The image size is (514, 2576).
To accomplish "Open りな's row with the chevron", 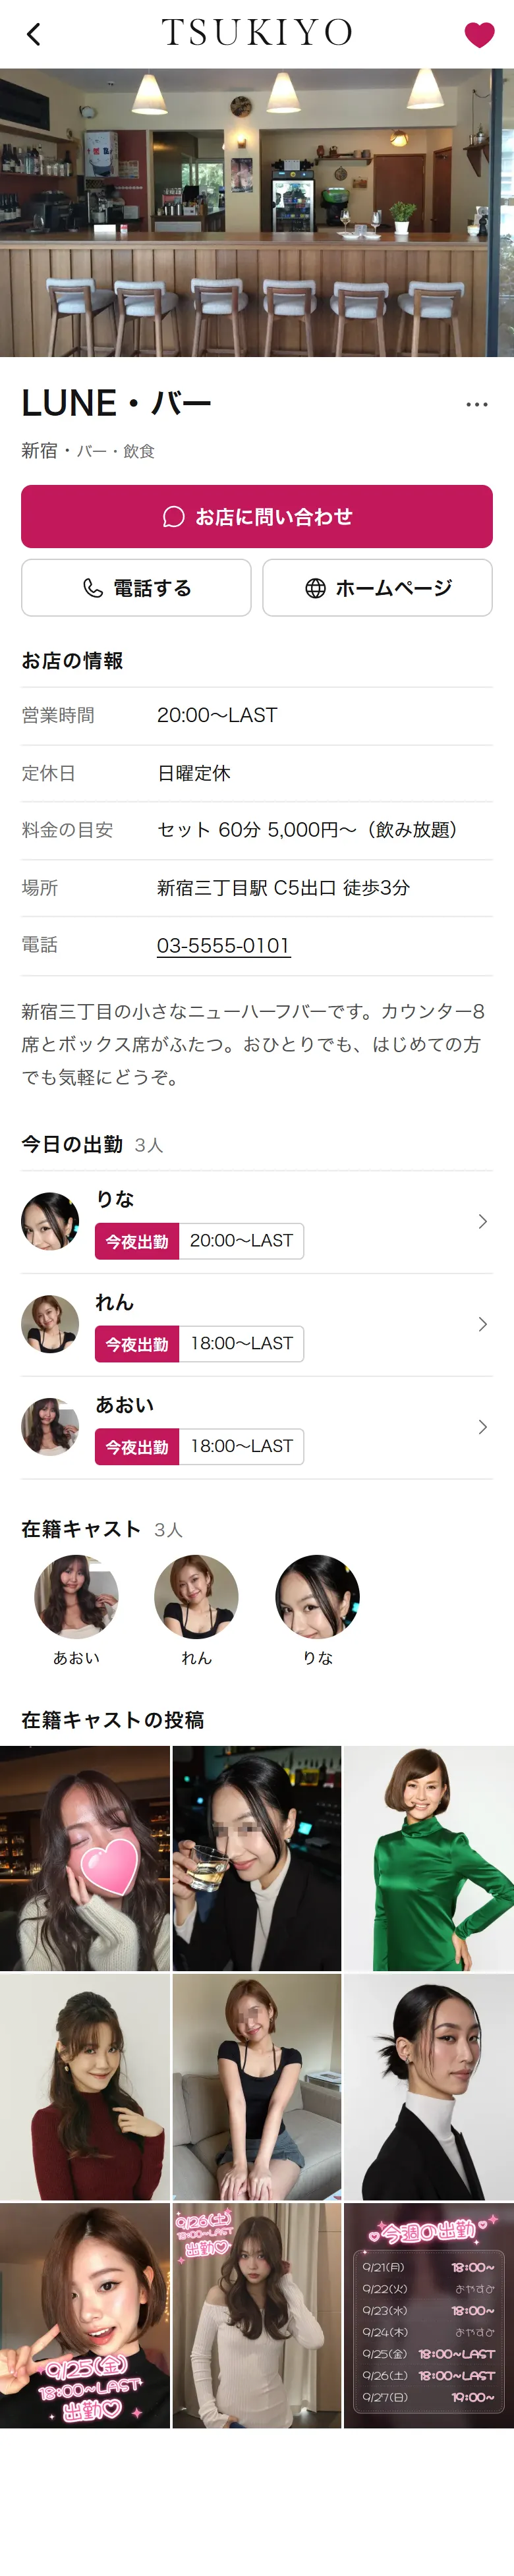I will coord(482,1222).
